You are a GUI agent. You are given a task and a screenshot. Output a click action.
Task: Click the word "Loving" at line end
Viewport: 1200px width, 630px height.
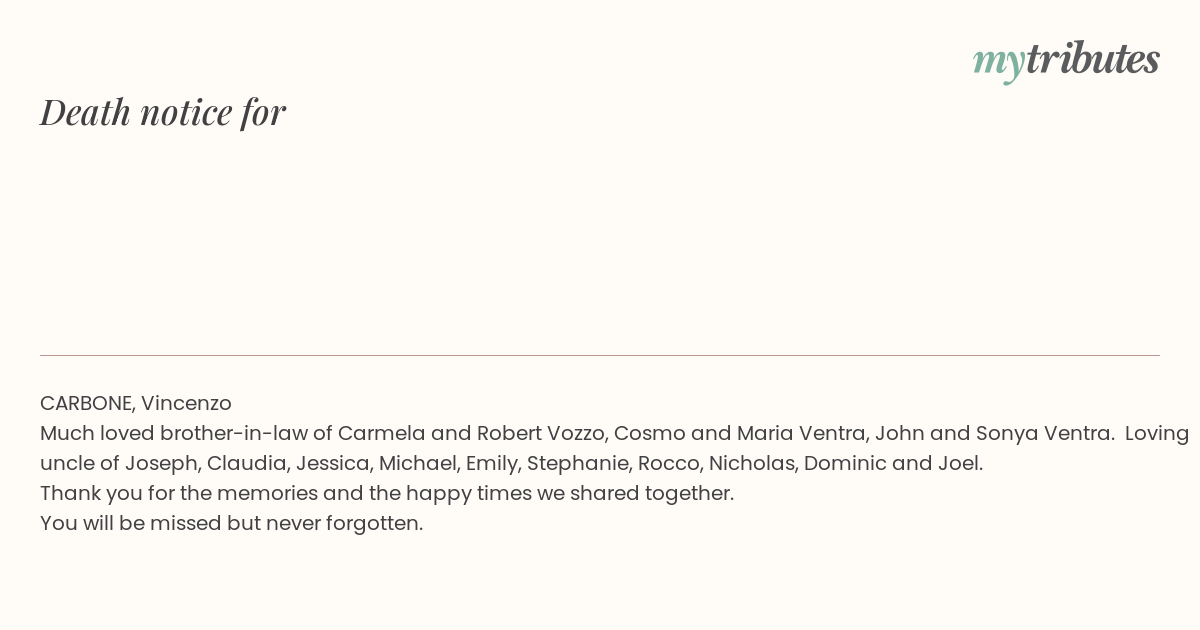point(1157,434)
